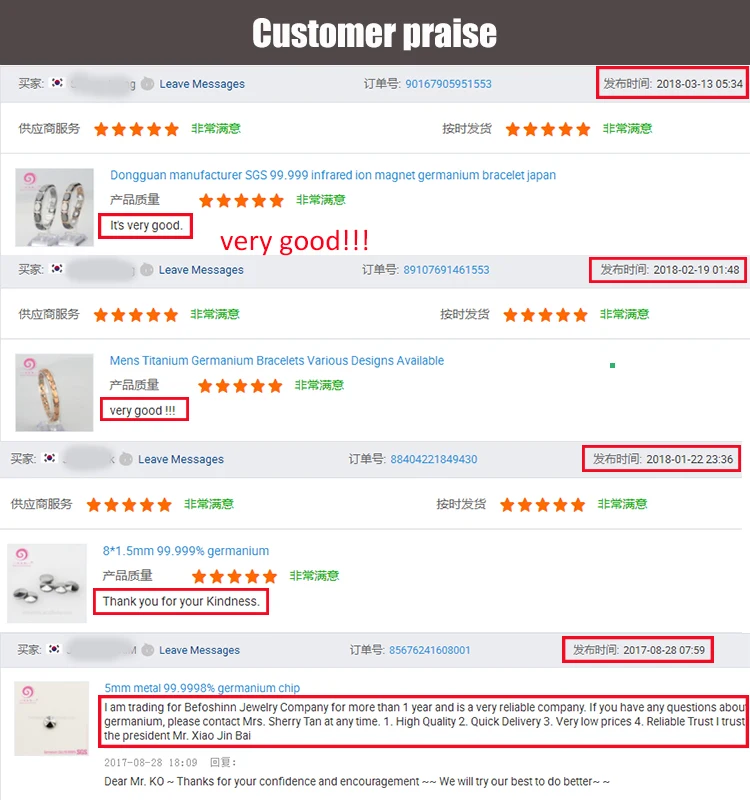Screen dimensions: 750x800
Task: Click the Korean flag icon in the first review
Action: pyautogui.click(x=57, y=83)
